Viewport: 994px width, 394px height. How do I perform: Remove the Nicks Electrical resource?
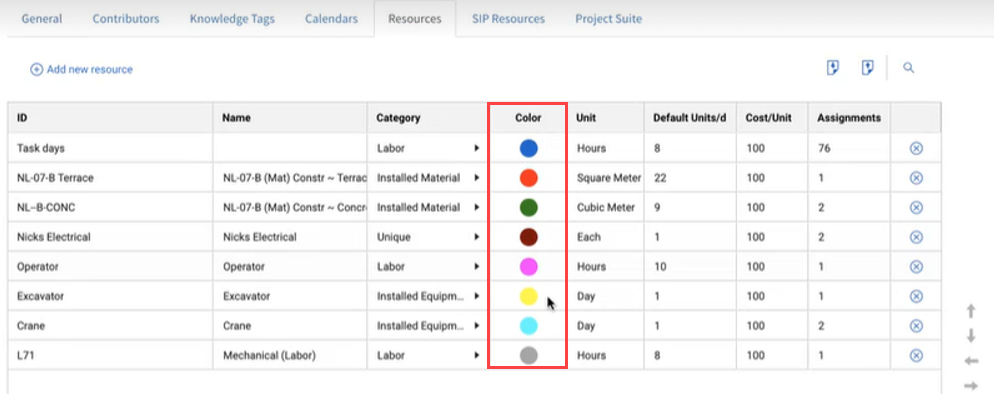pyautogui.click(x=916, y=237)
